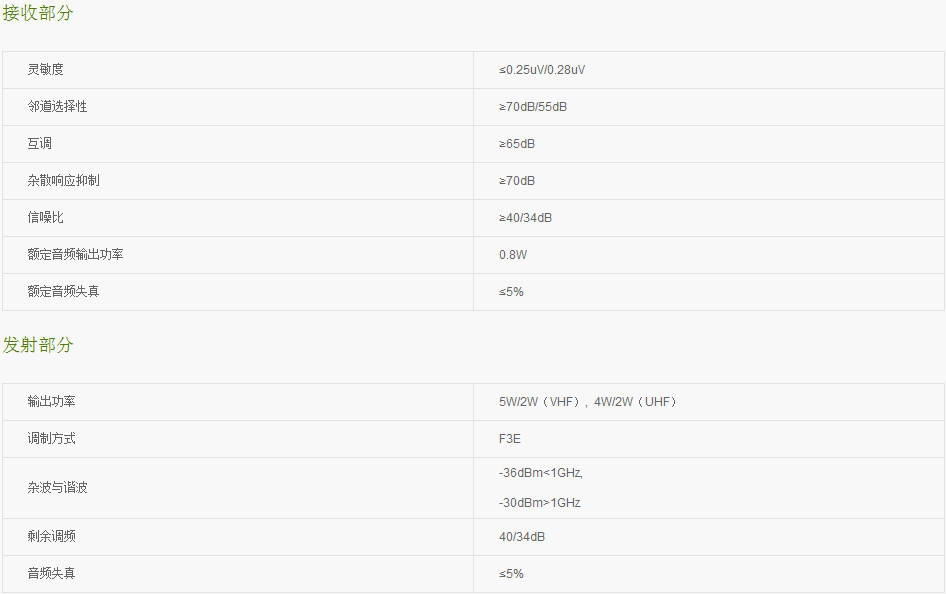Select the 杂散响应抑制 row label

[63, 180]
